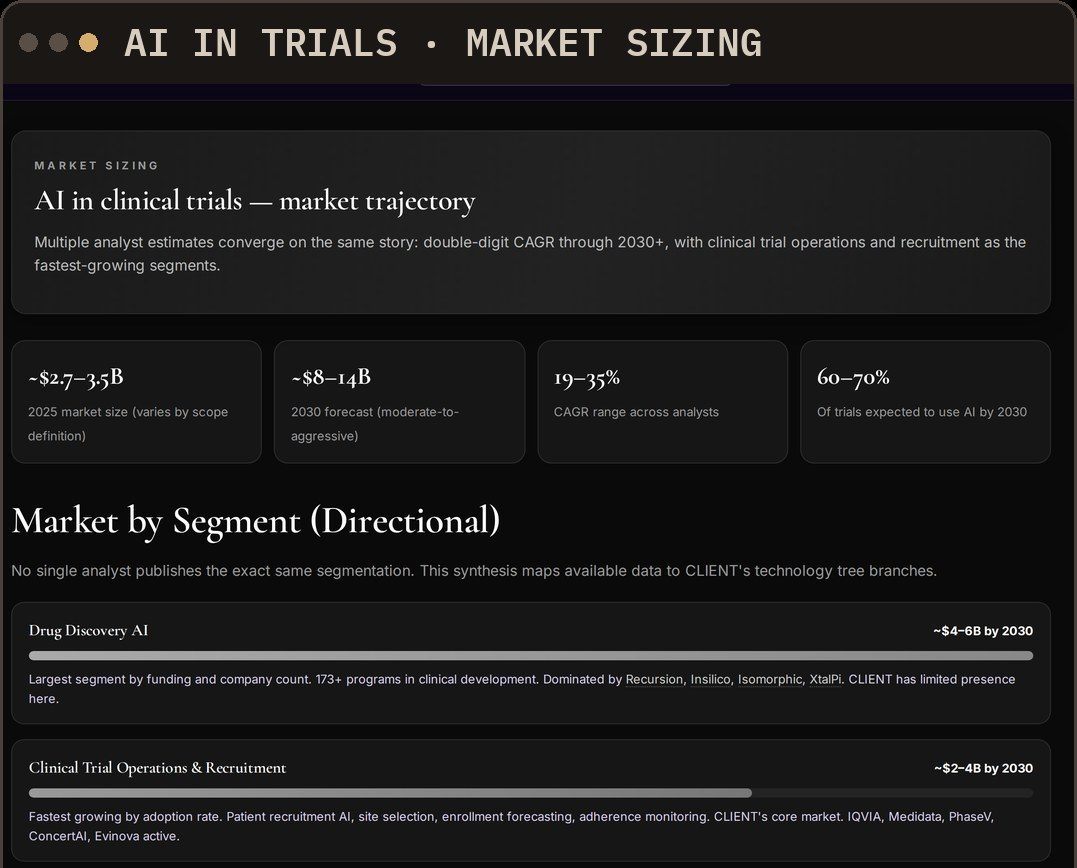
Task: Select the 60–70% trials using AI card
Action: click(x=925, y=402)
